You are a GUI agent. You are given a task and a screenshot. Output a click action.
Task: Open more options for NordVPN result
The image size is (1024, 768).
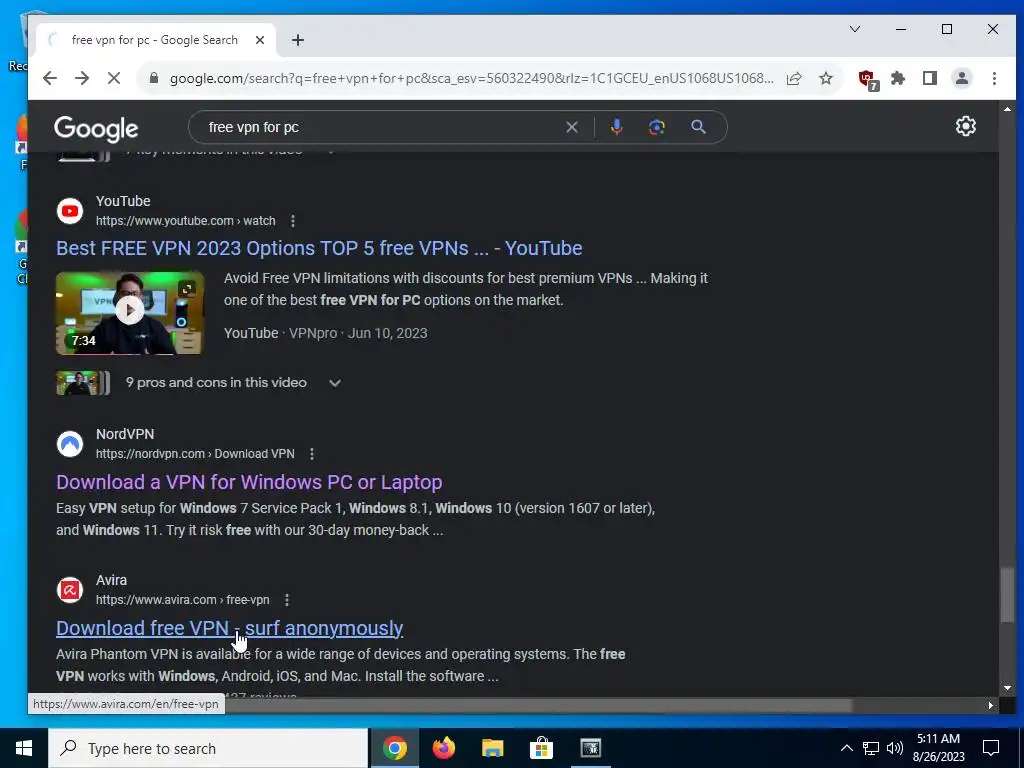[x=312, y=454]
